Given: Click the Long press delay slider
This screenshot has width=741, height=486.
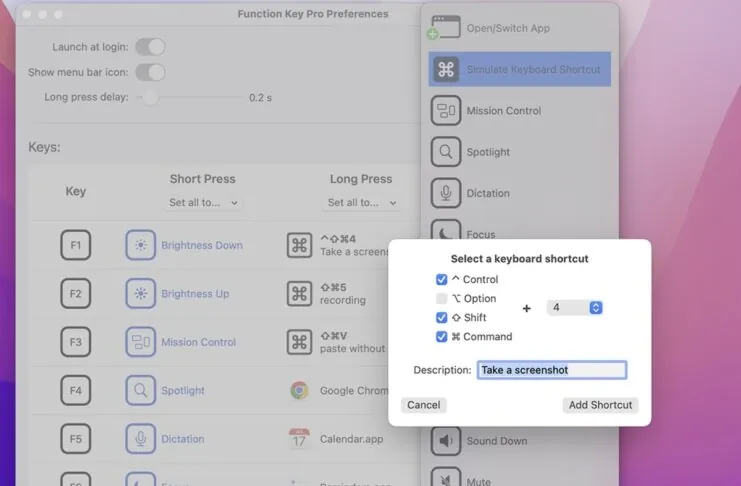Looking at the screenshot, I should (x=190, y=97).
